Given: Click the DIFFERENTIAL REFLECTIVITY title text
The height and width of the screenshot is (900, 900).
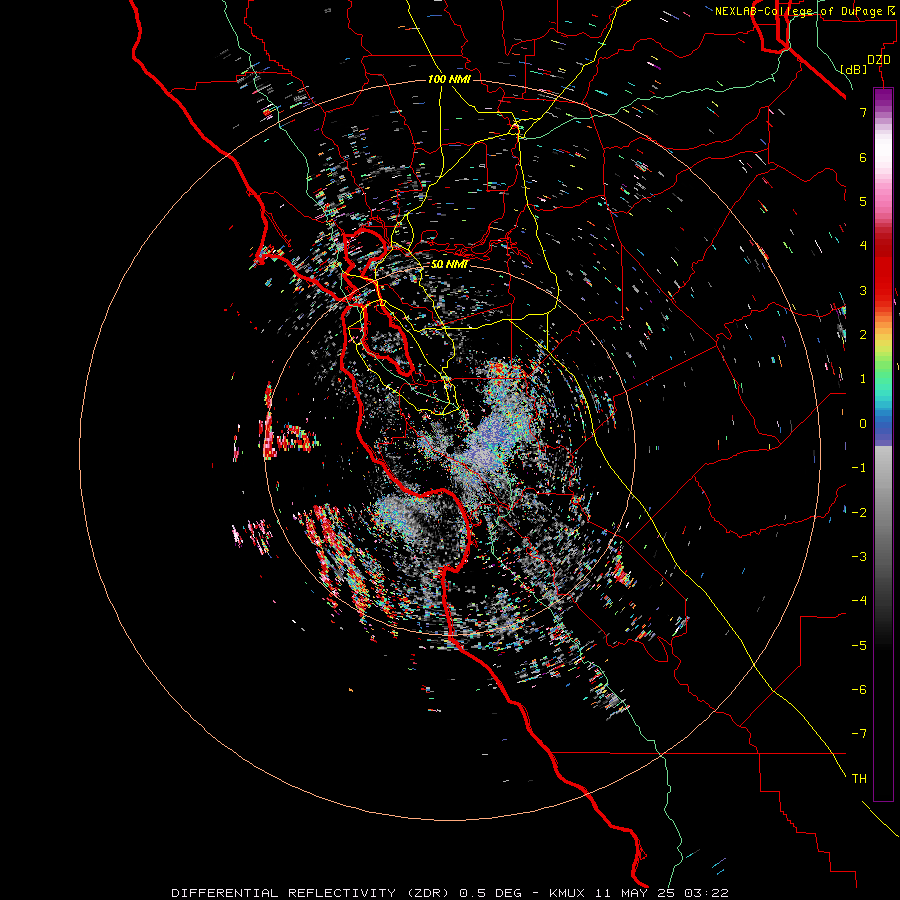Looking at the screenshot, I should 284,893.
